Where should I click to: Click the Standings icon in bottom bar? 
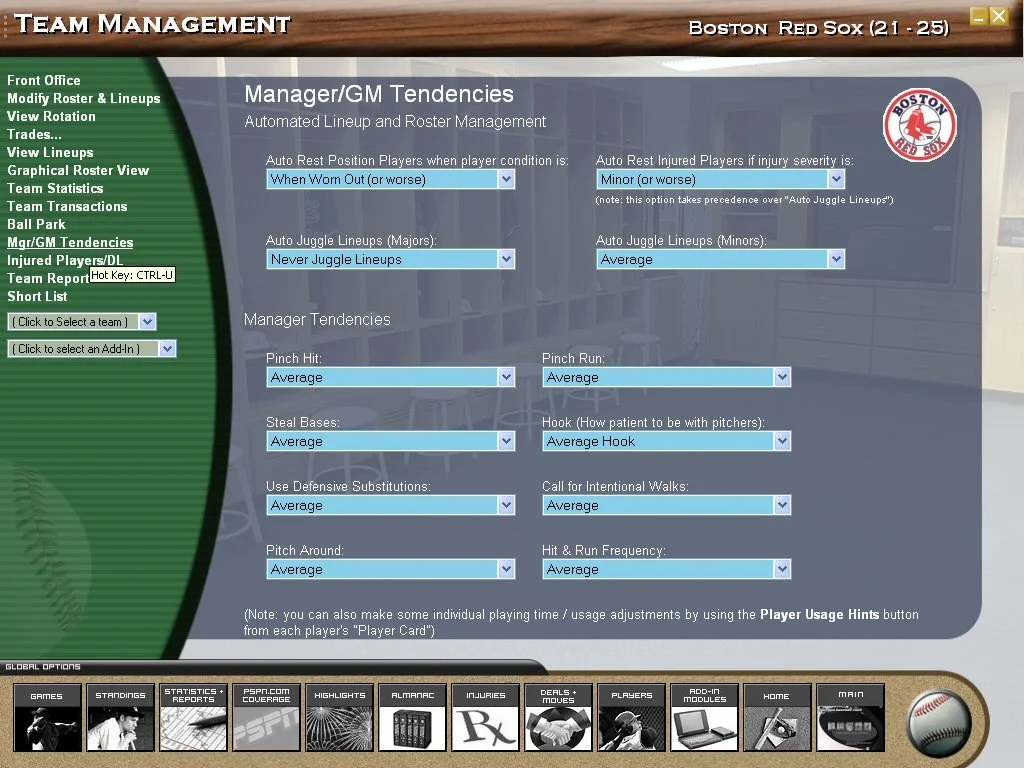click(x=120, y=718)
